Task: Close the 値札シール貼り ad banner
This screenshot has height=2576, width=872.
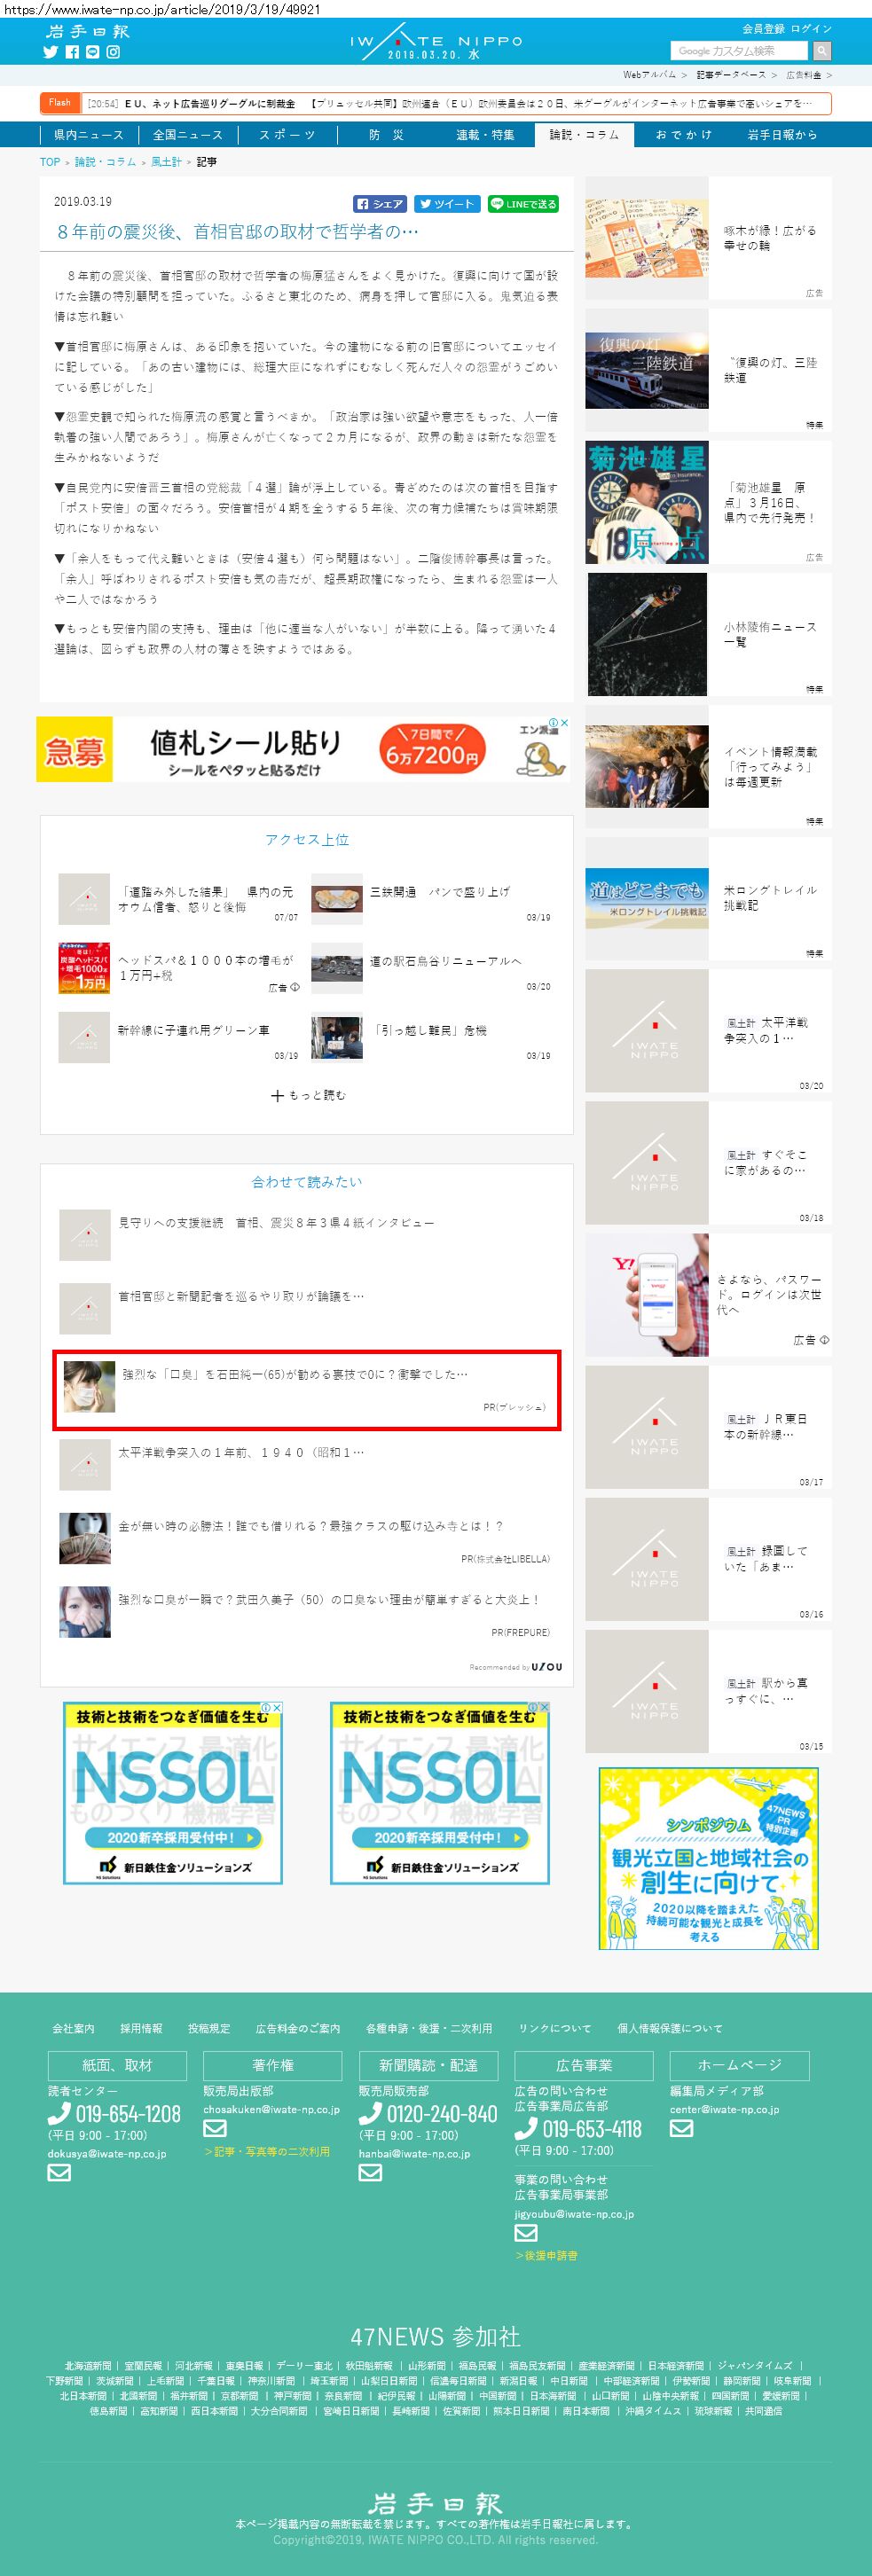Action: click(x=564, y=722)
